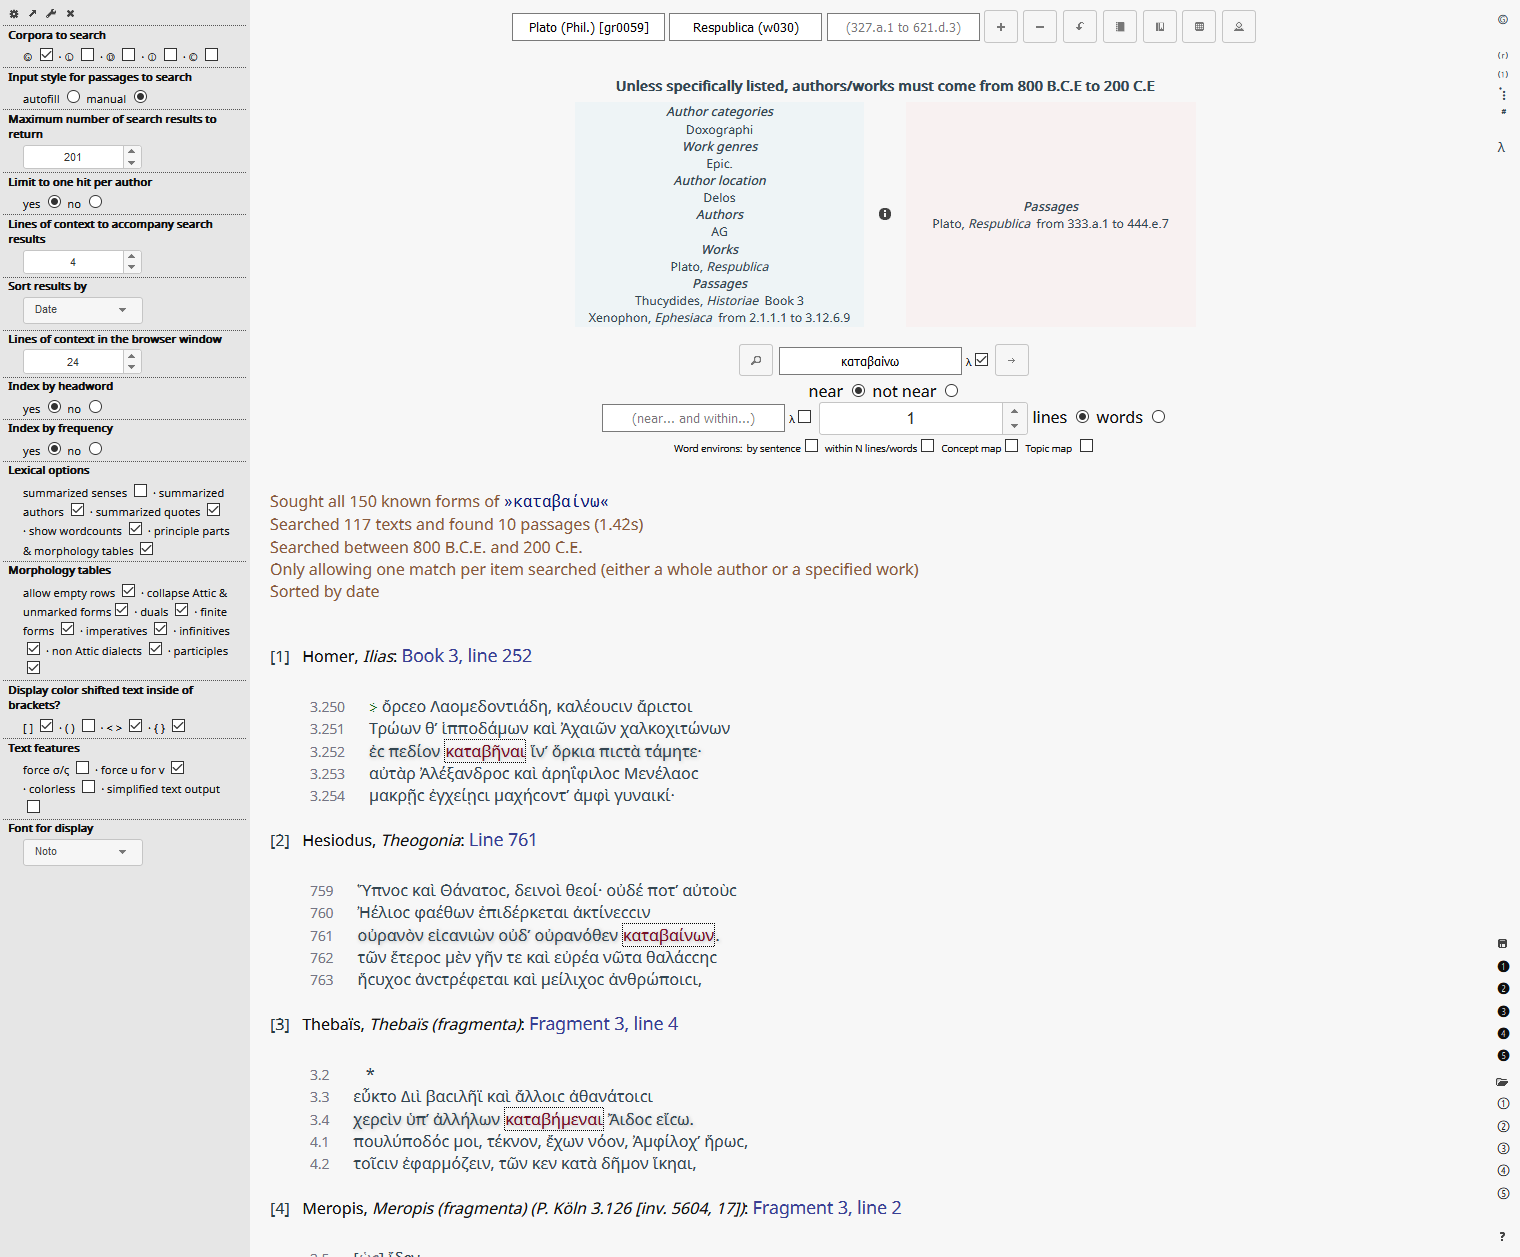Click the wrench icon in the settings panel
Screen dimensions: 1520x1257
[x=51, y=14]
